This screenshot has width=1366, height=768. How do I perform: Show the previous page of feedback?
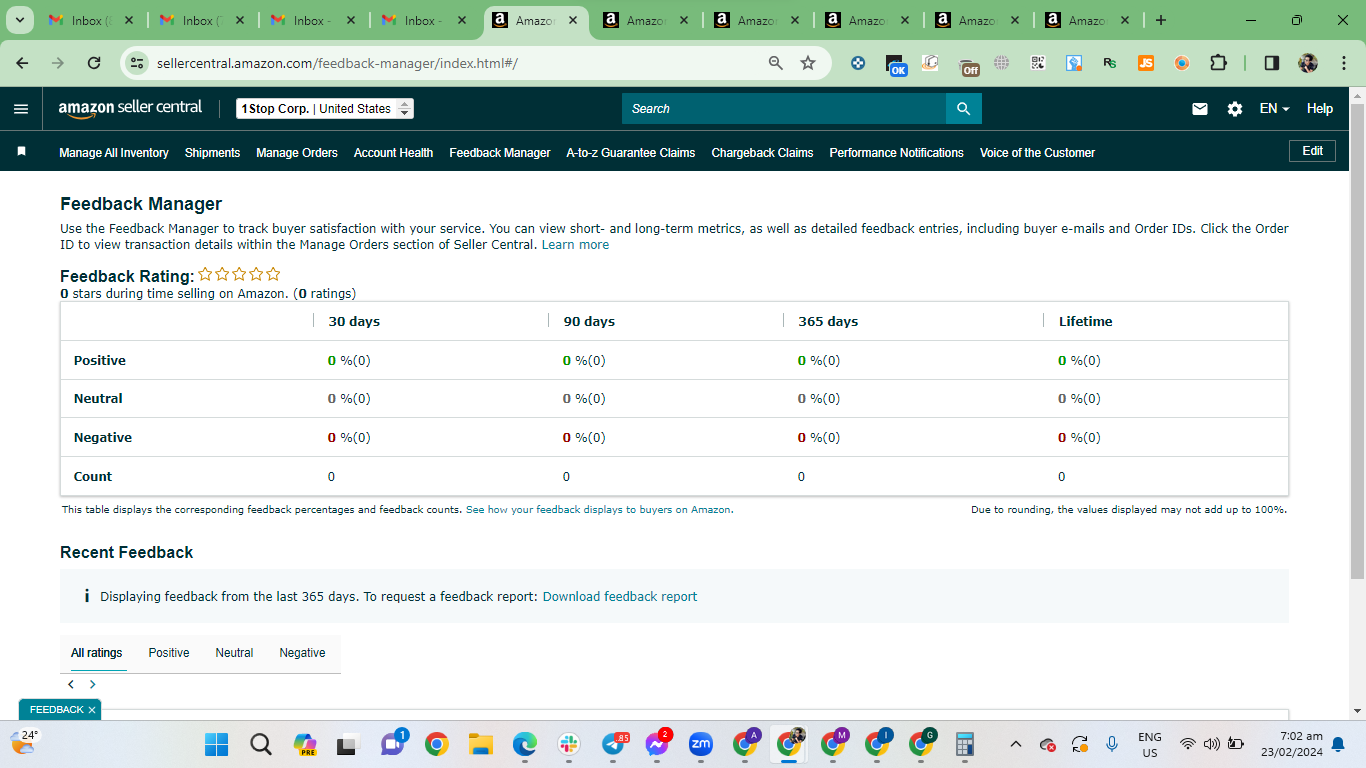[71, 685]
